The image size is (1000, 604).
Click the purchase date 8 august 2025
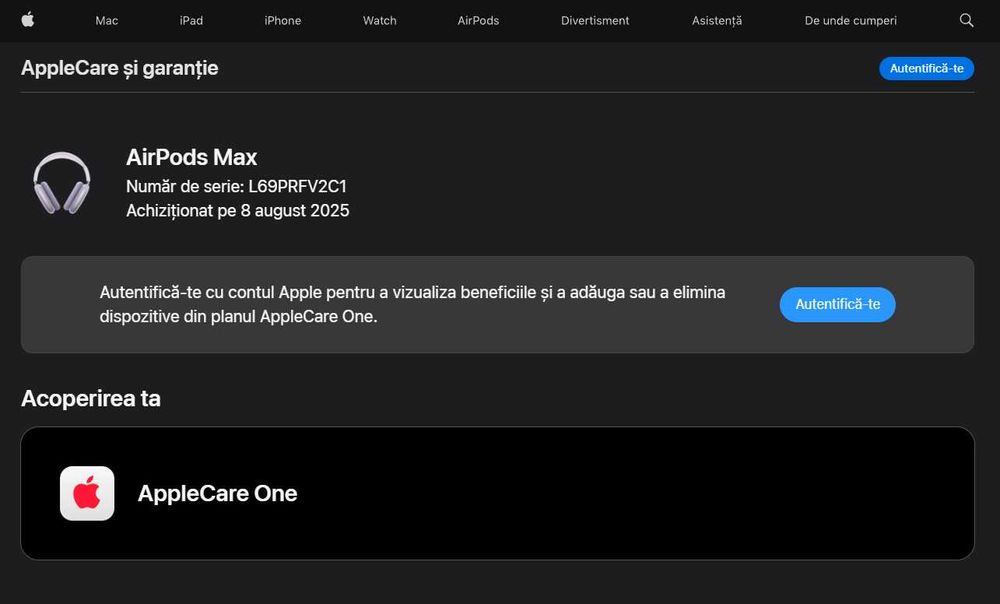click(x=295, y=211)
